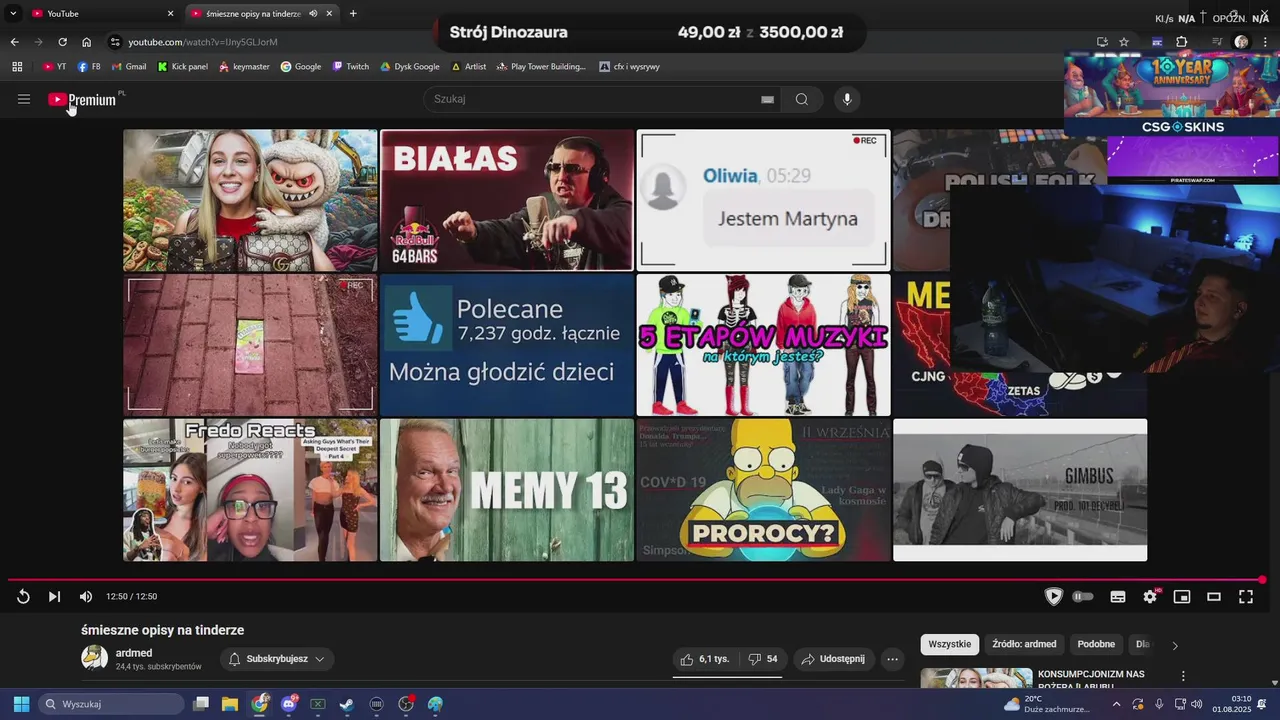Expand the tab search dropdown arrow
The height and width of the screenshot is (720, 1280).
point(13,13)
